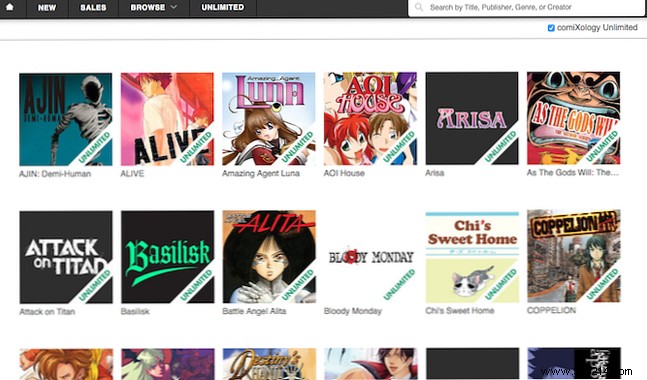Open the AJIN Demi-Human cover
This screenshot has width=647, height=380.
coord(66,119)
